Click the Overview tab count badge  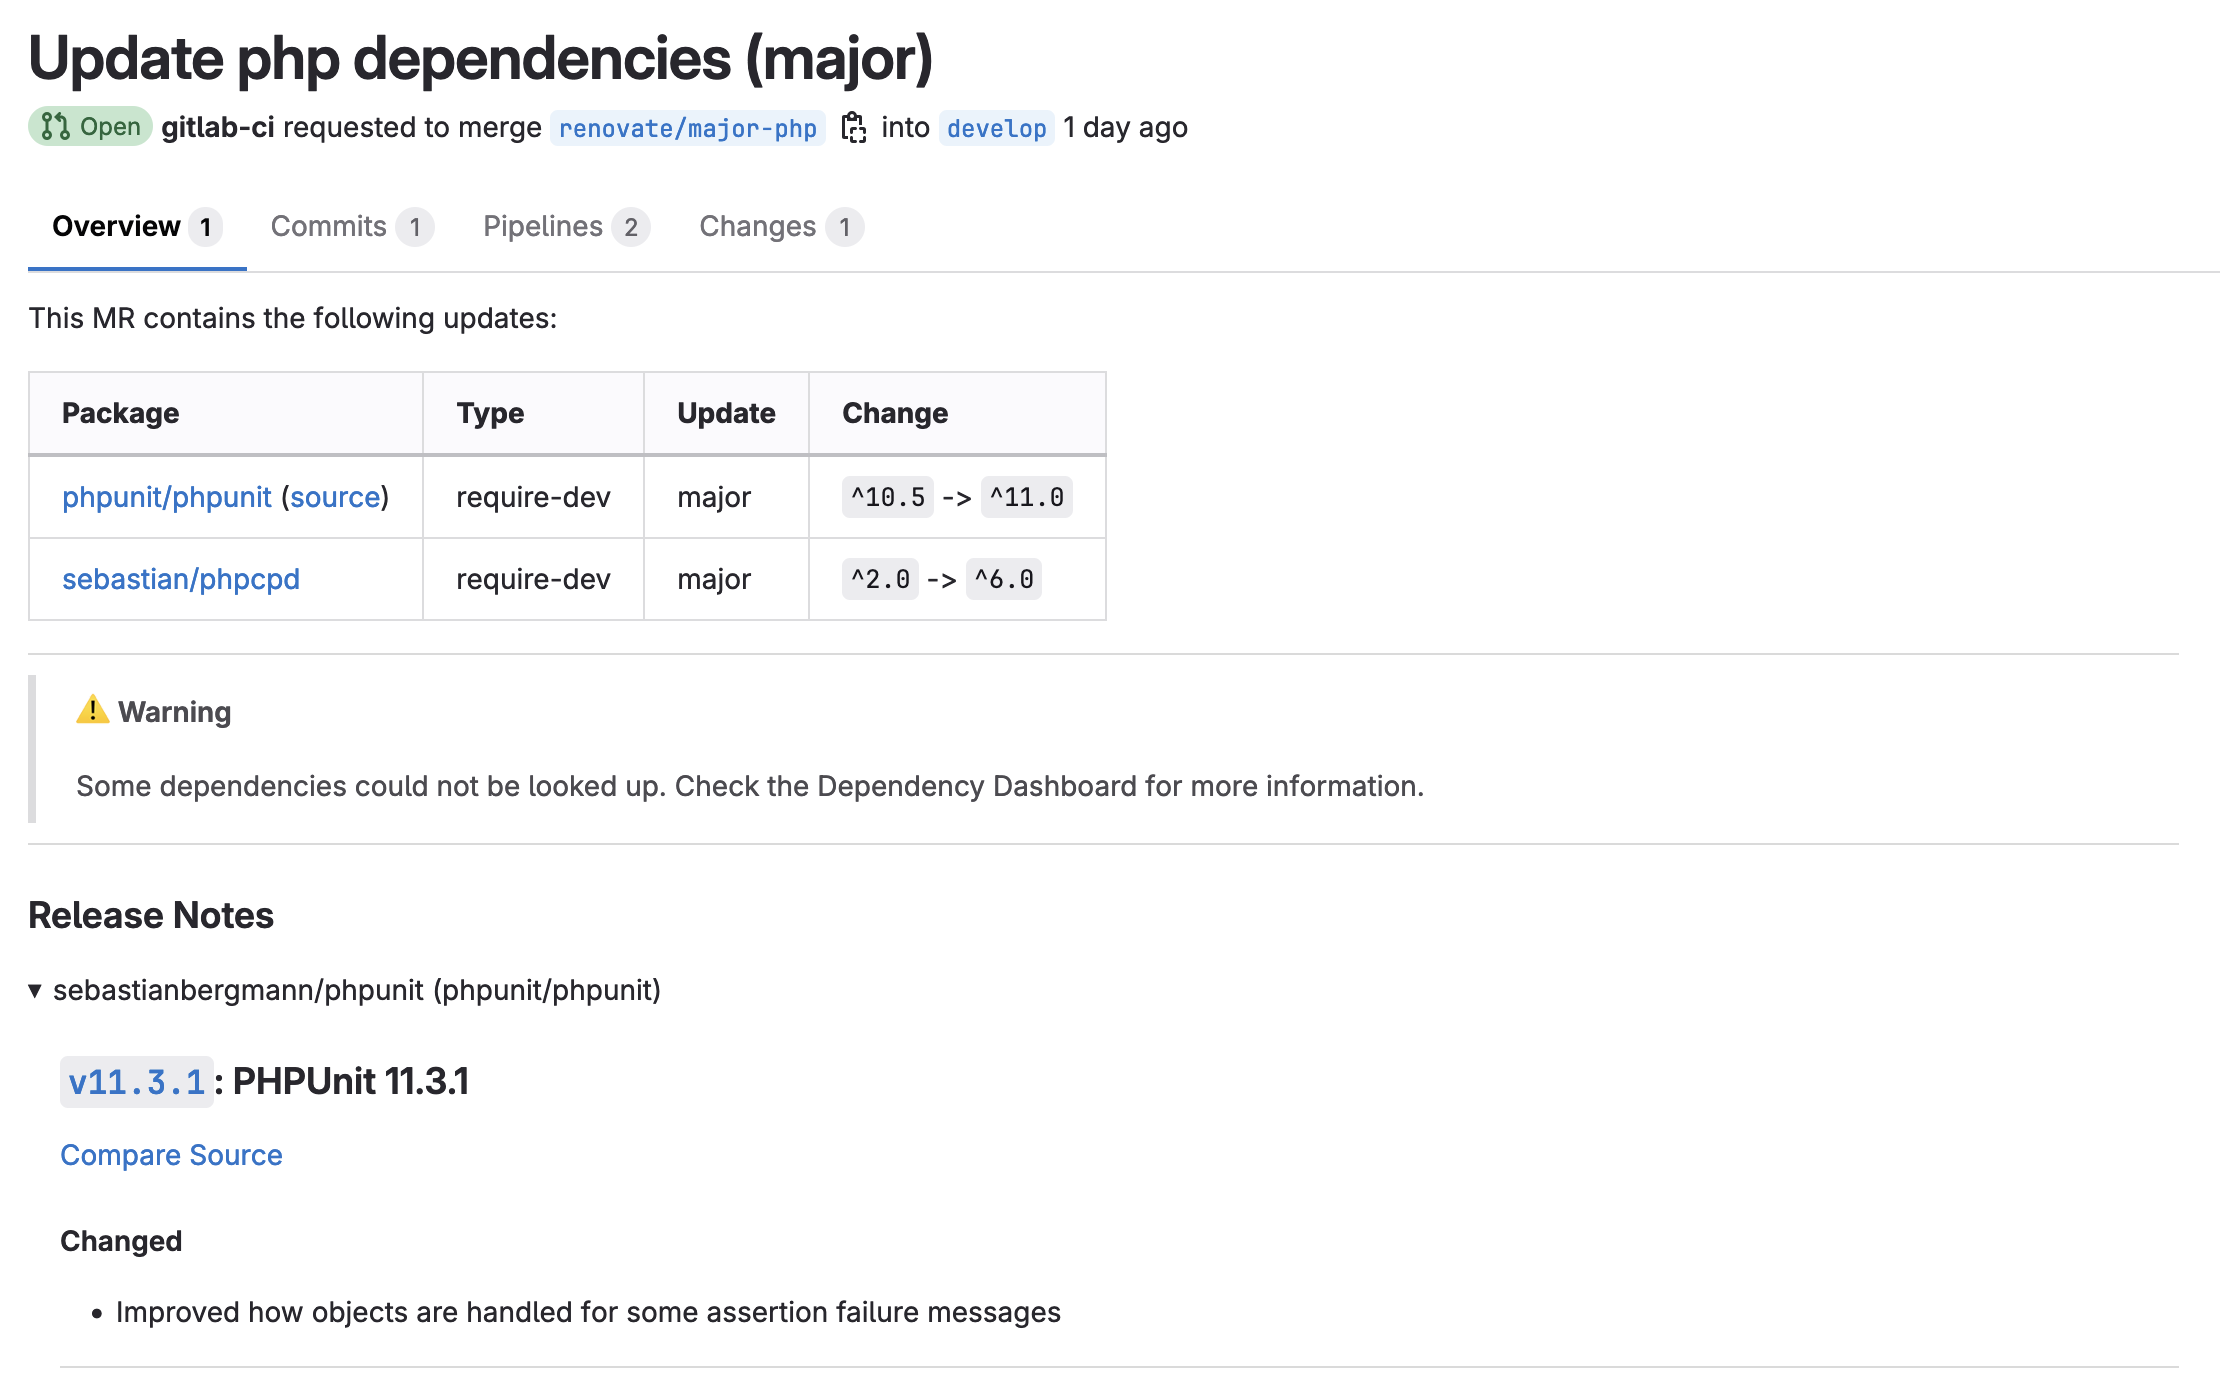(206, 227)
